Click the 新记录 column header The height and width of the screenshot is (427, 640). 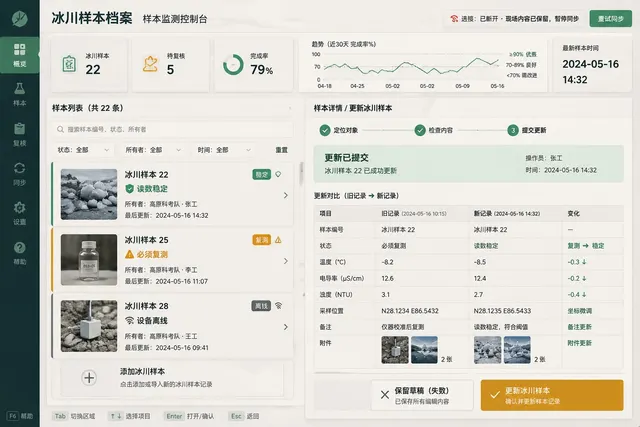click(x=507, y=214)
